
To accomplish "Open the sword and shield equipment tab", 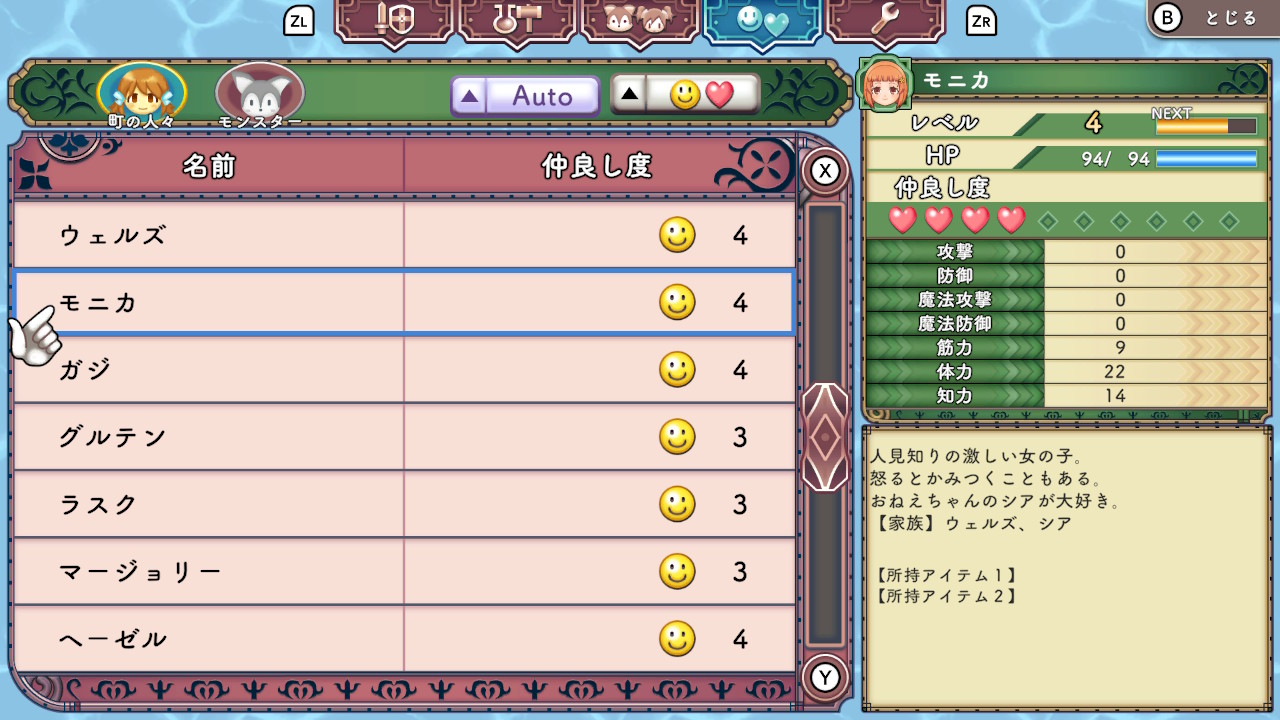I will click(395, 21).
